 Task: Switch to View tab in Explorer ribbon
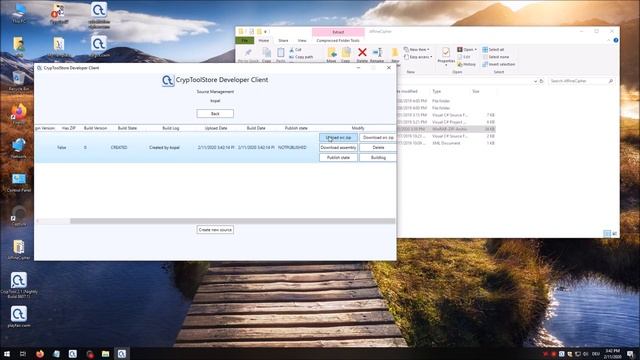[302, 40]
